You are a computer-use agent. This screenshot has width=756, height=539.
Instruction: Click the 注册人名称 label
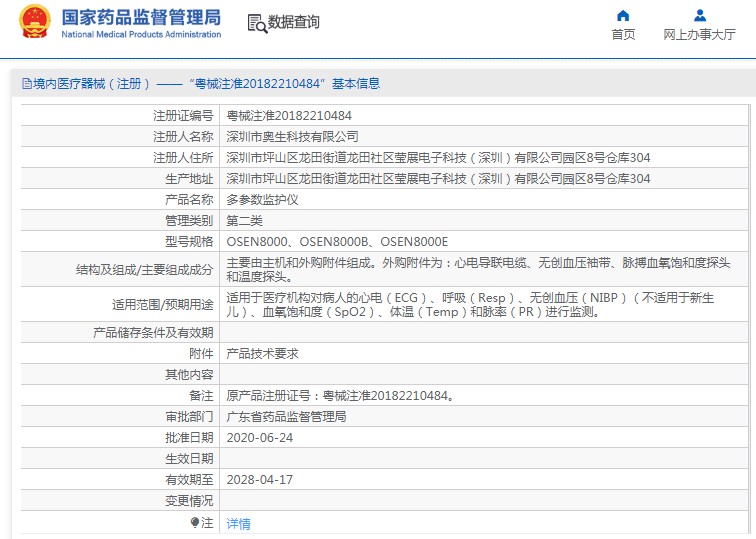183,137
